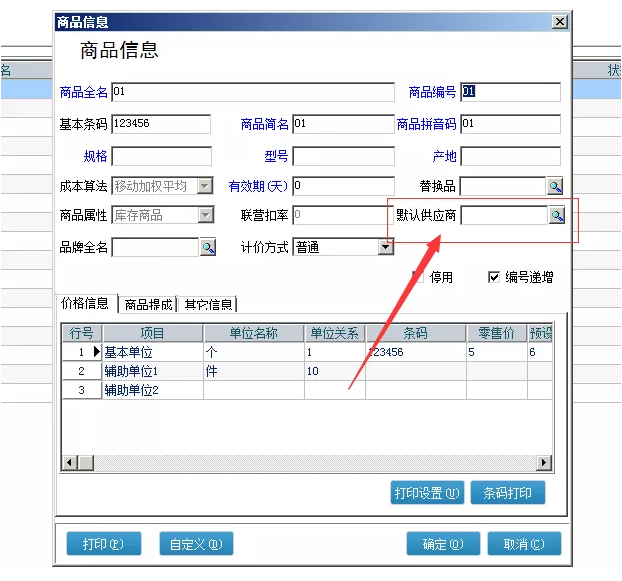Select row number 2 header cell

tap(82, 371)
